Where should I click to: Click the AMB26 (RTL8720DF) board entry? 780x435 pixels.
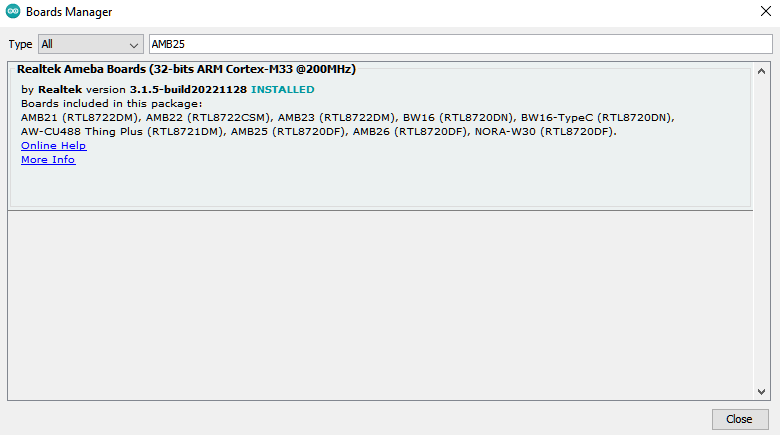point(410,132)
